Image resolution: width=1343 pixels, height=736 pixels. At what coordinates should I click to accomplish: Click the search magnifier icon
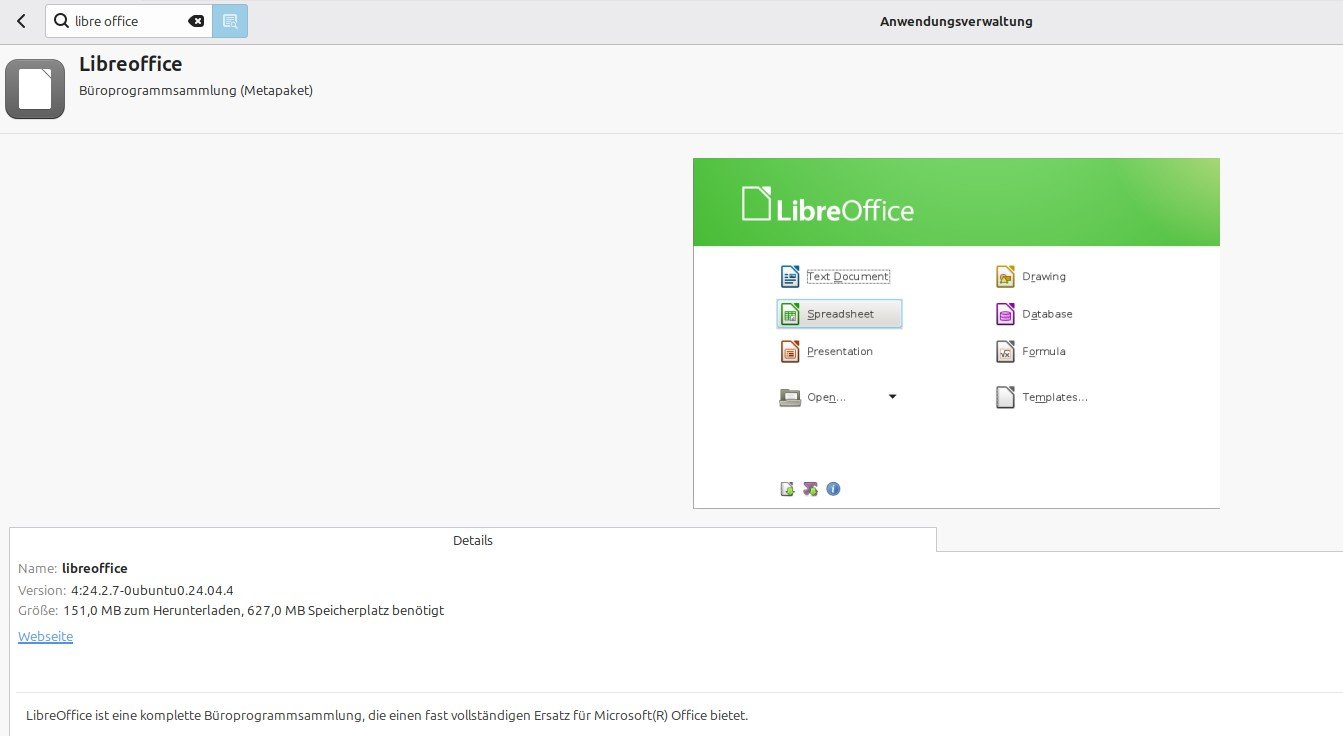click(61, 21)
